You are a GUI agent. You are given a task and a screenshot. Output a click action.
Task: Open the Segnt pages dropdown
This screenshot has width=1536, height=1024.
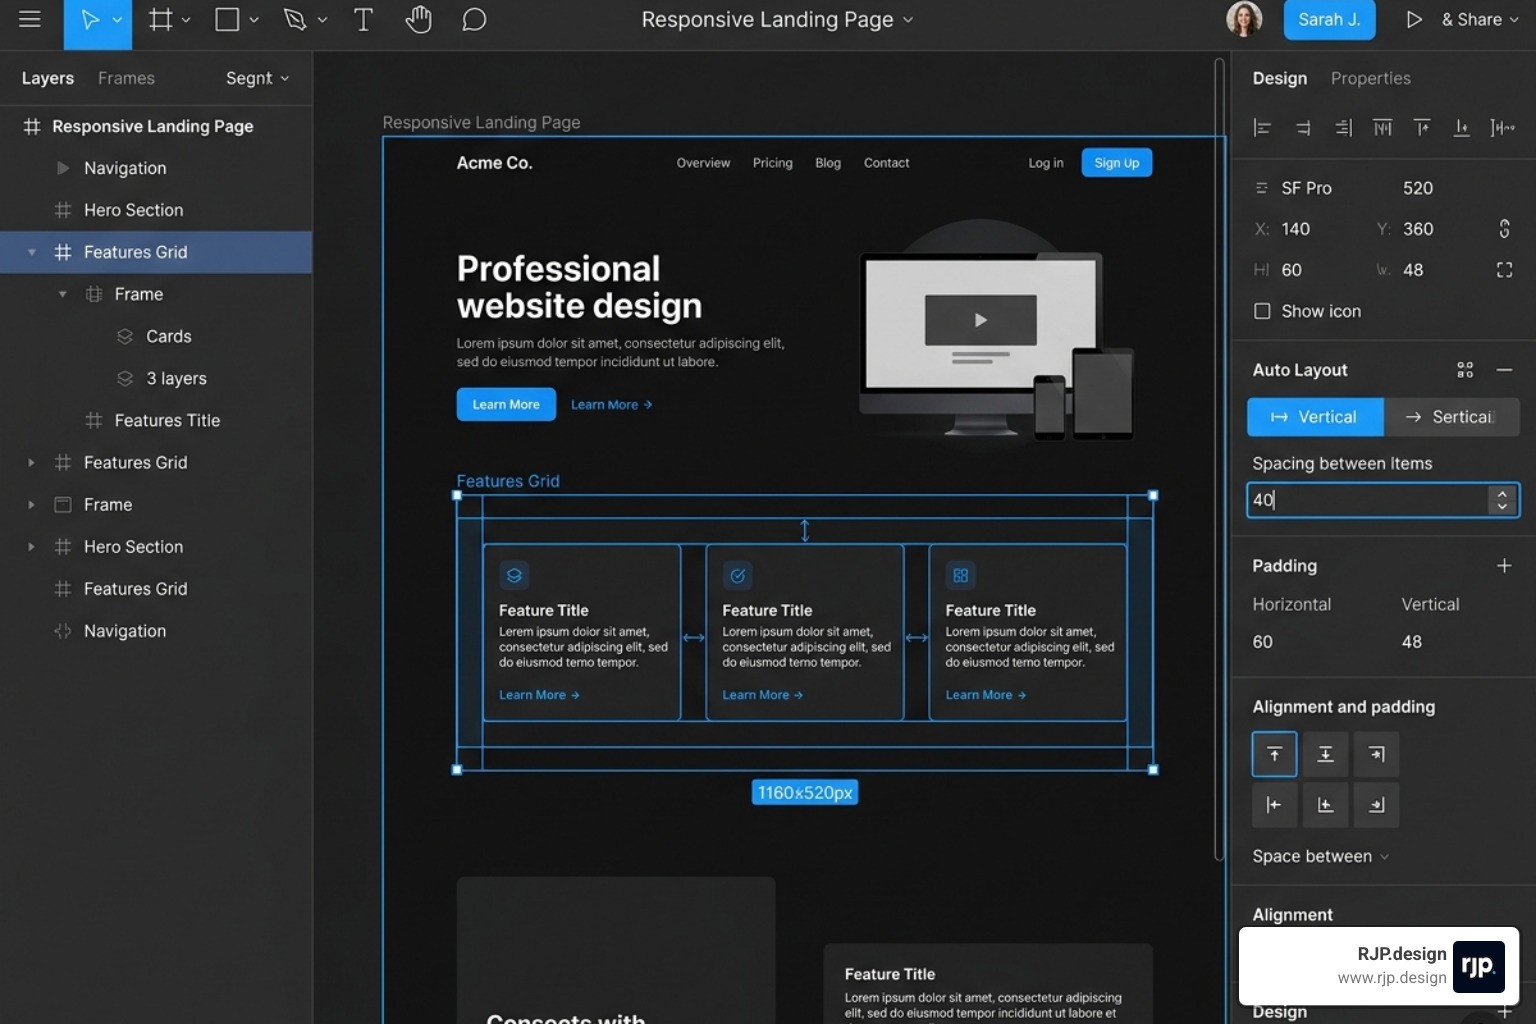pyautogui.click(x=257, y=78)
